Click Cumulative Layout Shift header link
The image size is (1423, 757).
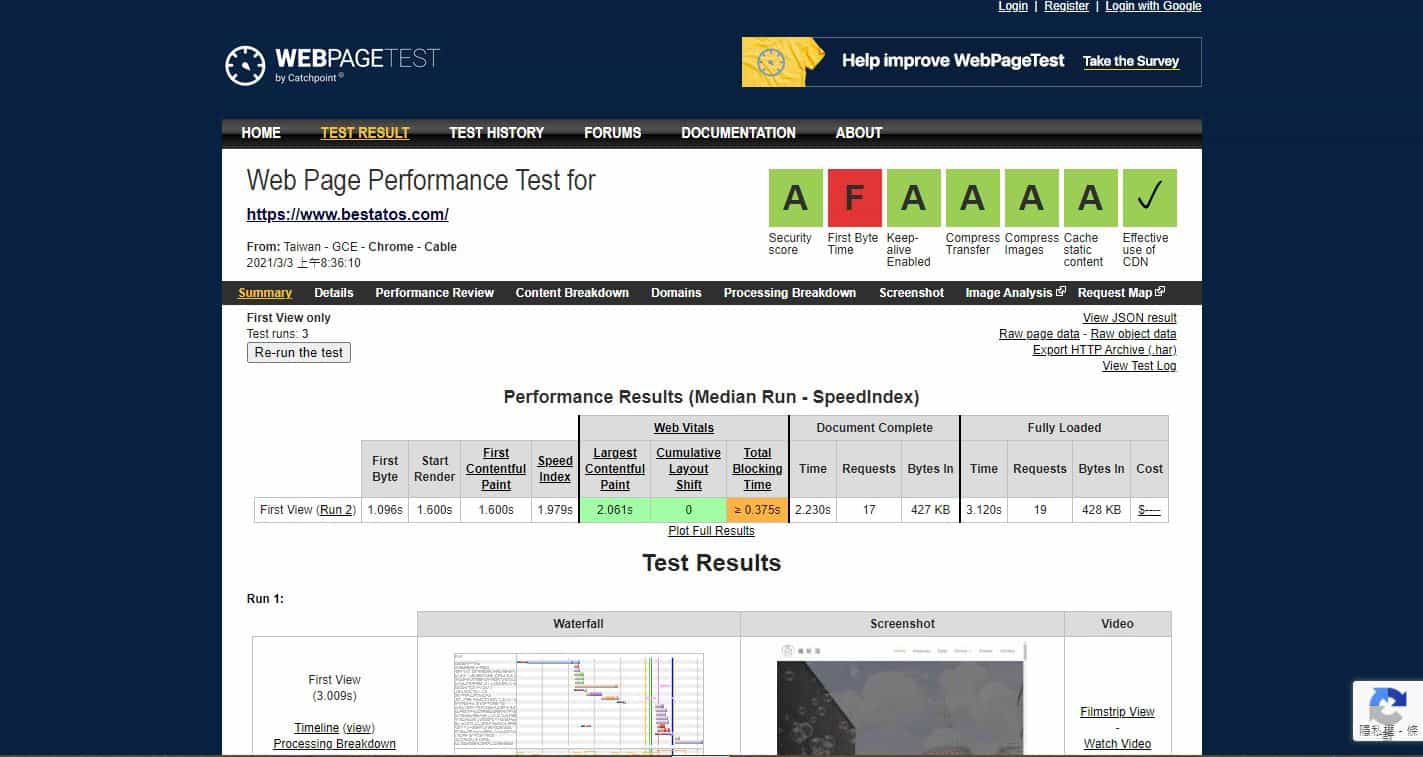coord(689,469)
